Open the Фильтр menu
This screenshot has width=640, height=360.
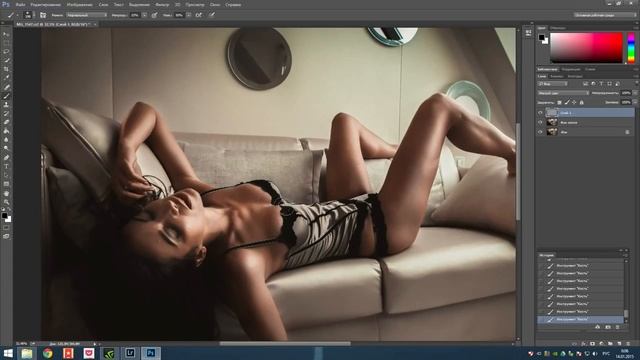(162, 5)
